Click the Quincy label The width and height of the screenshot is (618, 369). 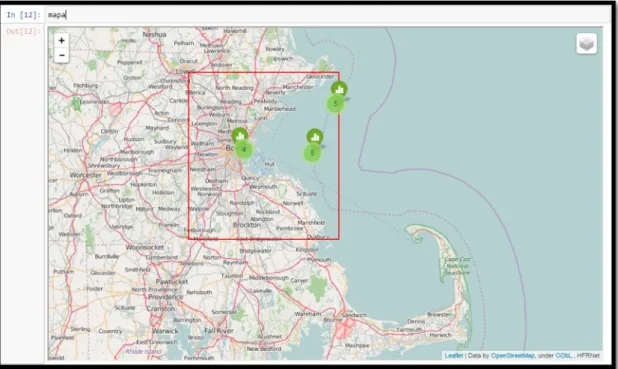250,178
